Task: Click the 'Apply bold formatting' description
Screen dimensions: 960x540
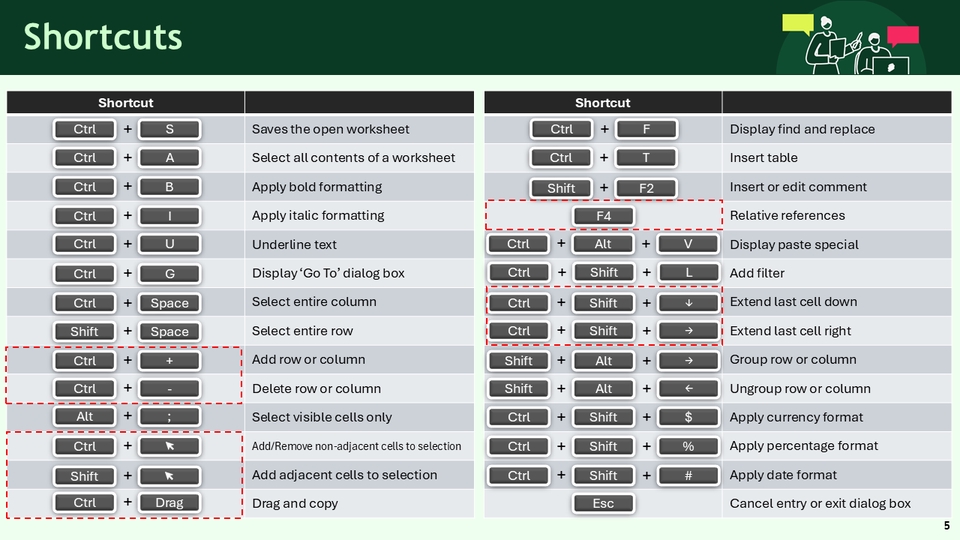Action: pos(317,187)
